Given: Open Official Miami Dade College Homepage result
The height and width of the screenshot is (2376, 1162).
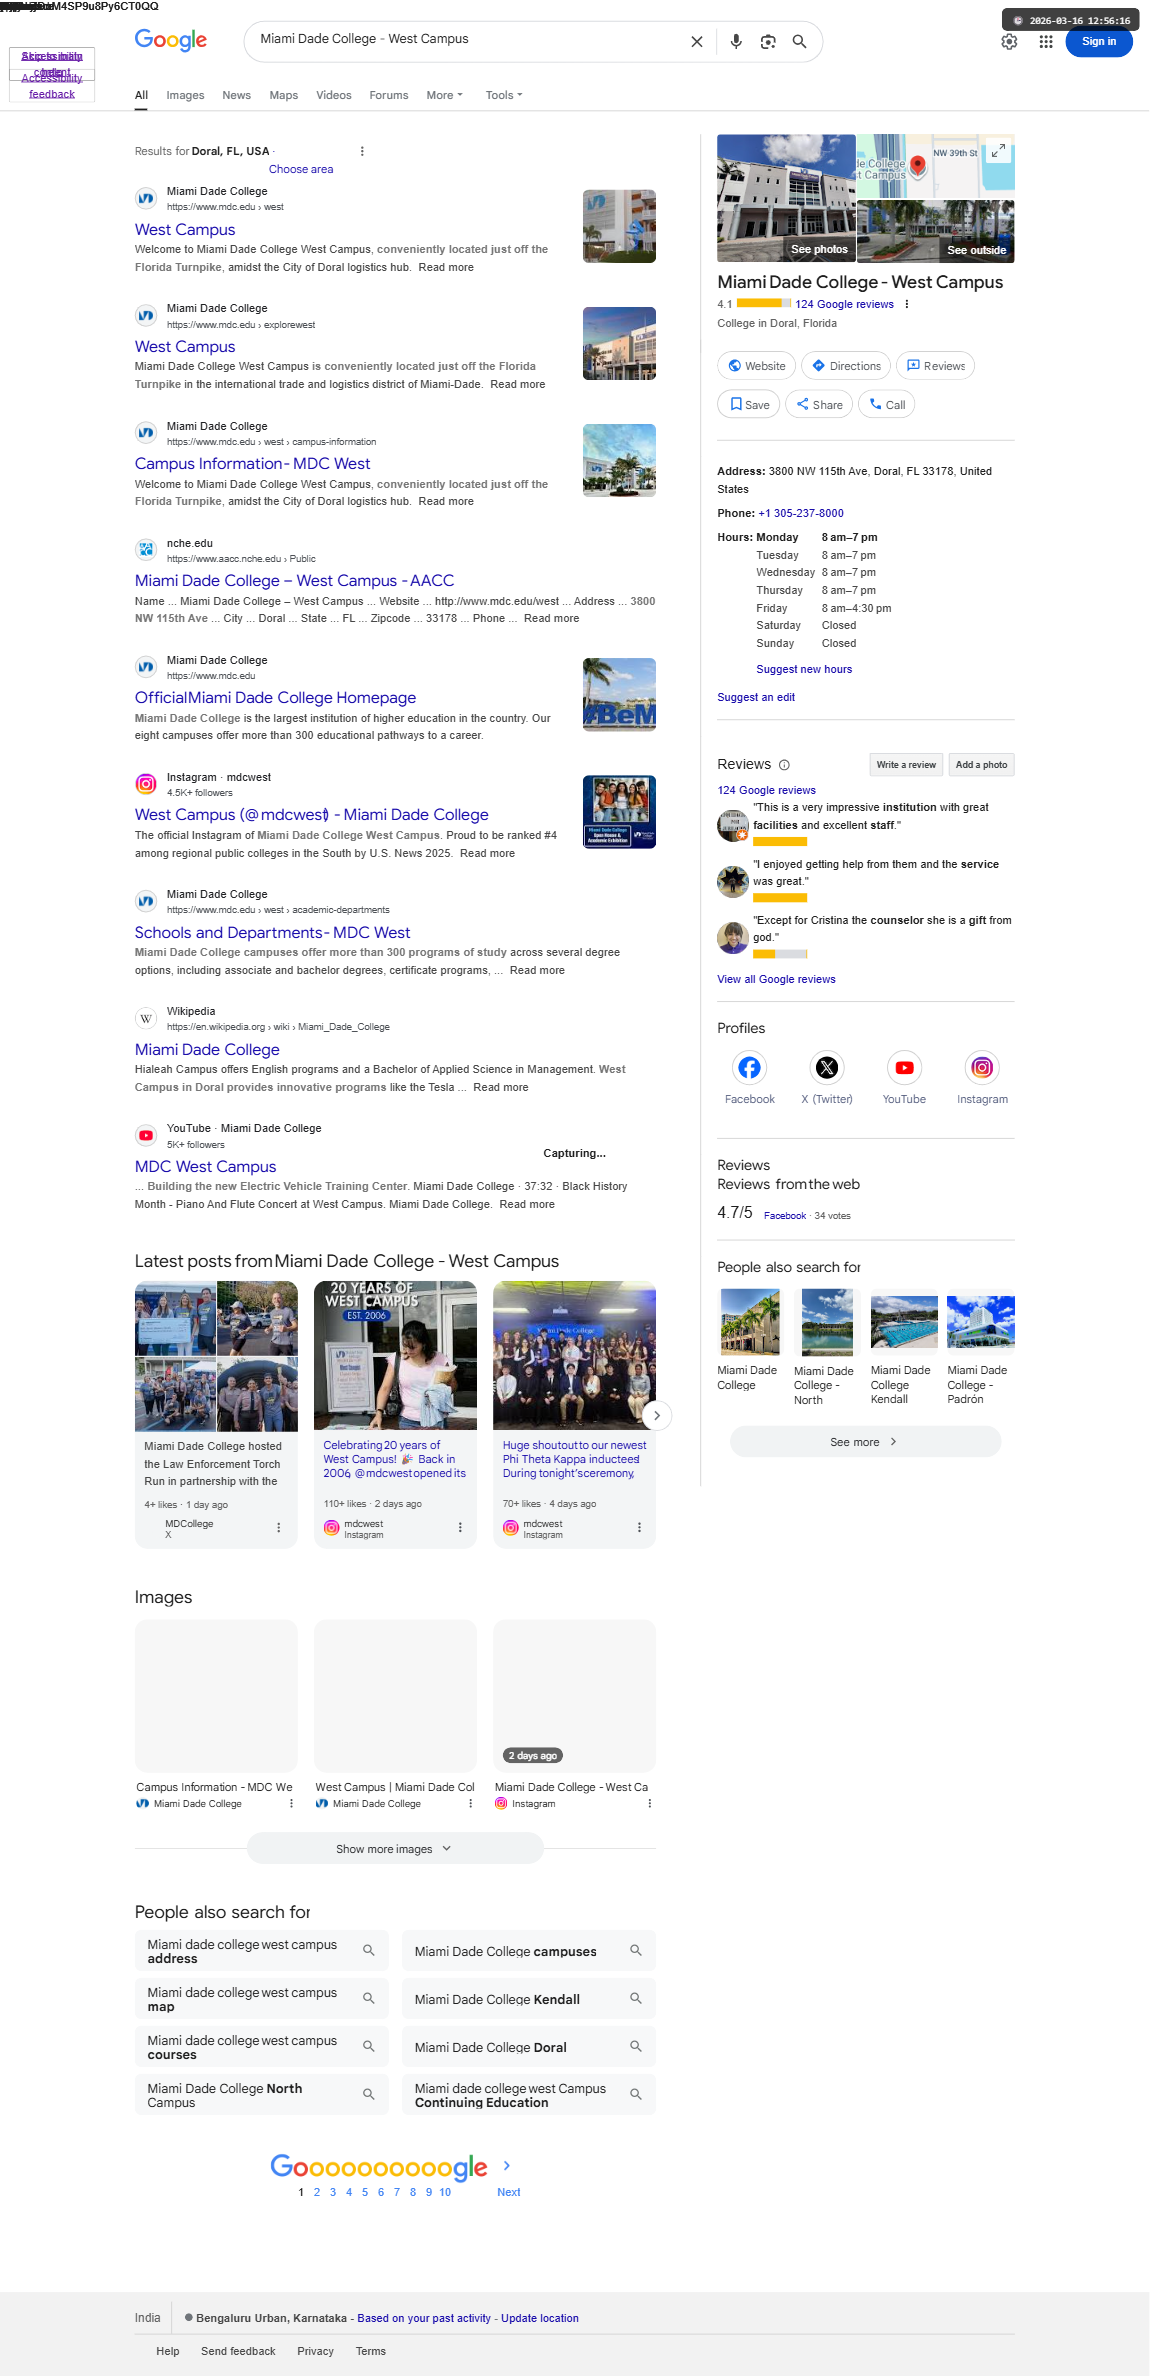Looking at the screenshot, I should click(x=275, y=698).
